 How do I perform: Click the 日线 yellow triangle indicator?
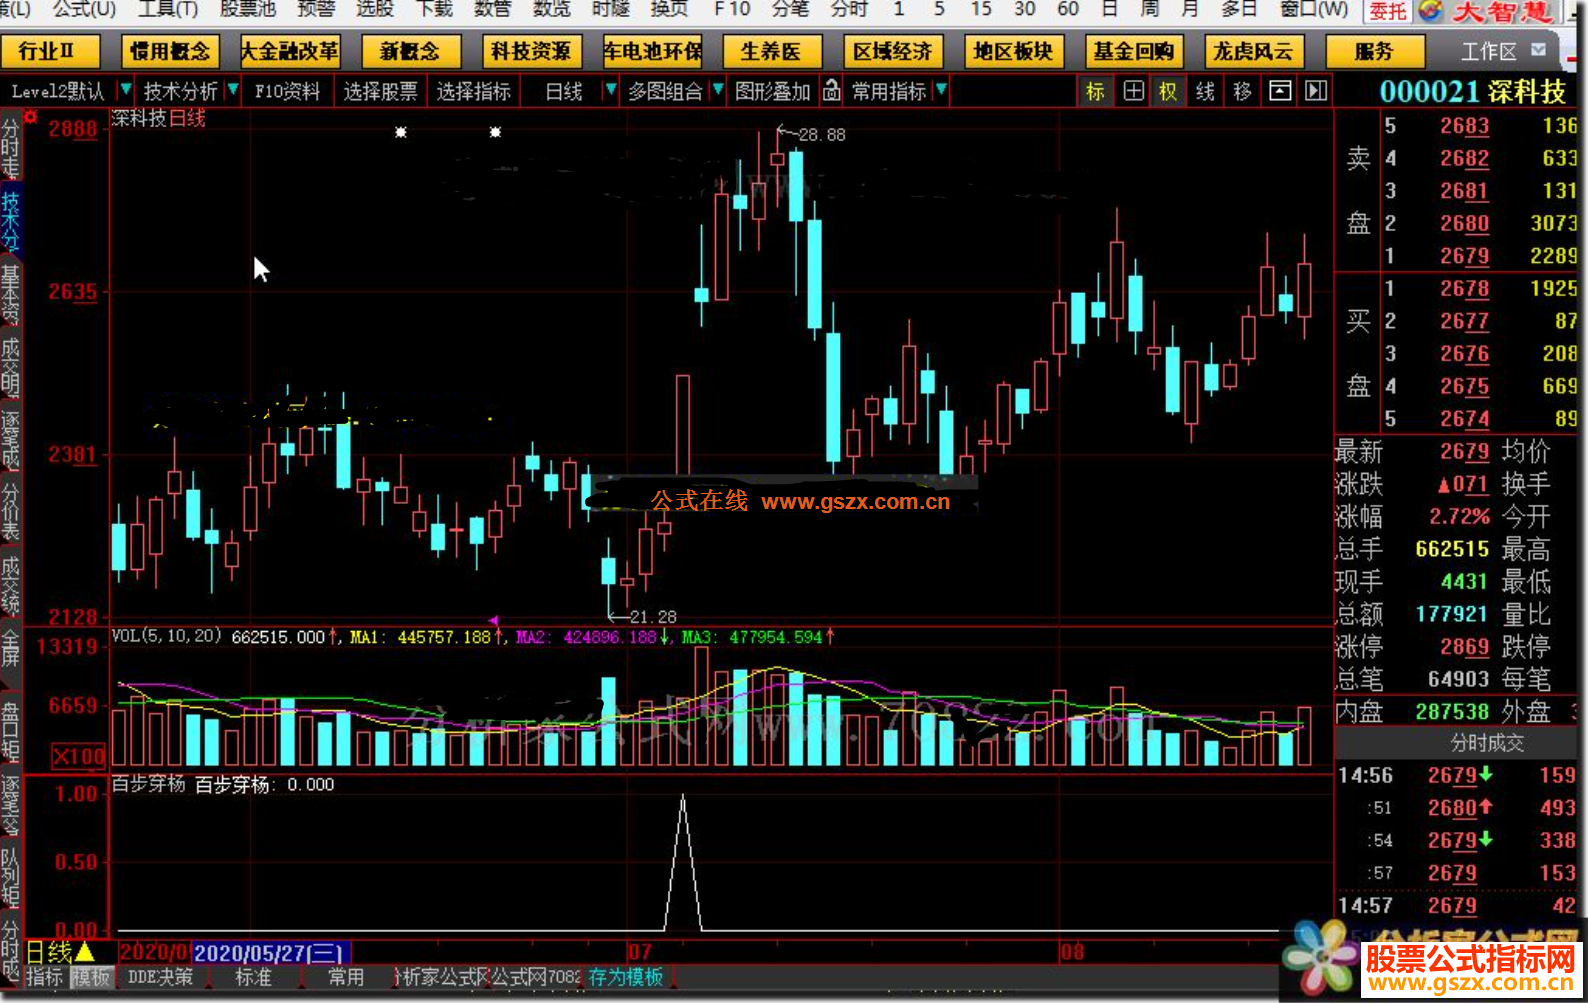[85, 952]
